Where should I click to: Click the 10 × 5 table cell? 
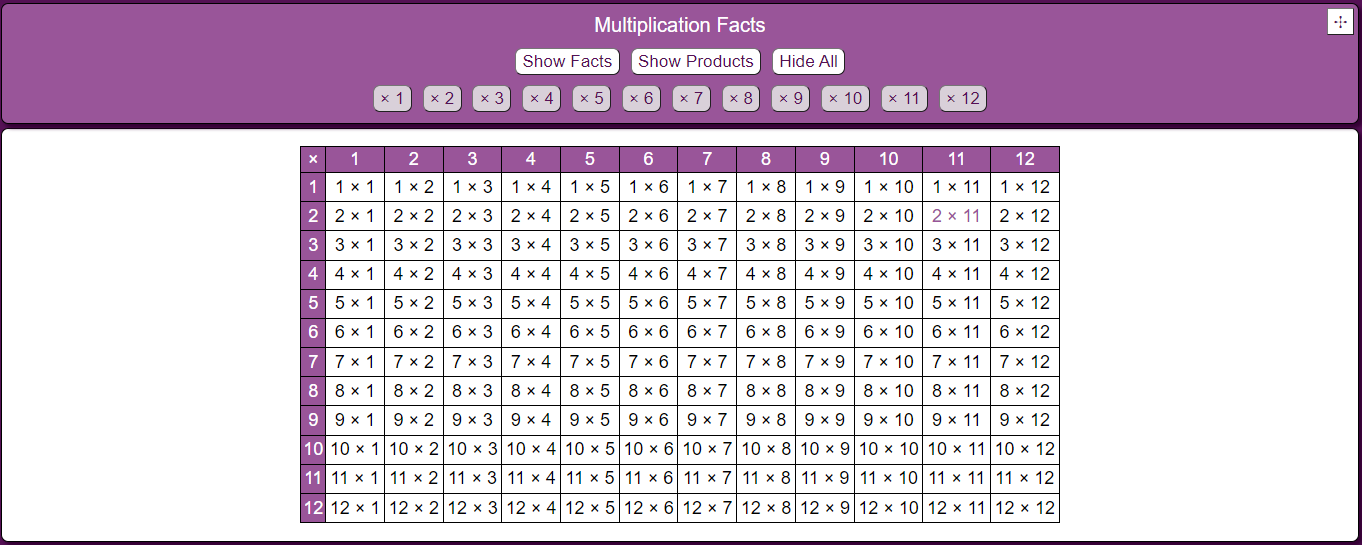(x=590, y=450)
